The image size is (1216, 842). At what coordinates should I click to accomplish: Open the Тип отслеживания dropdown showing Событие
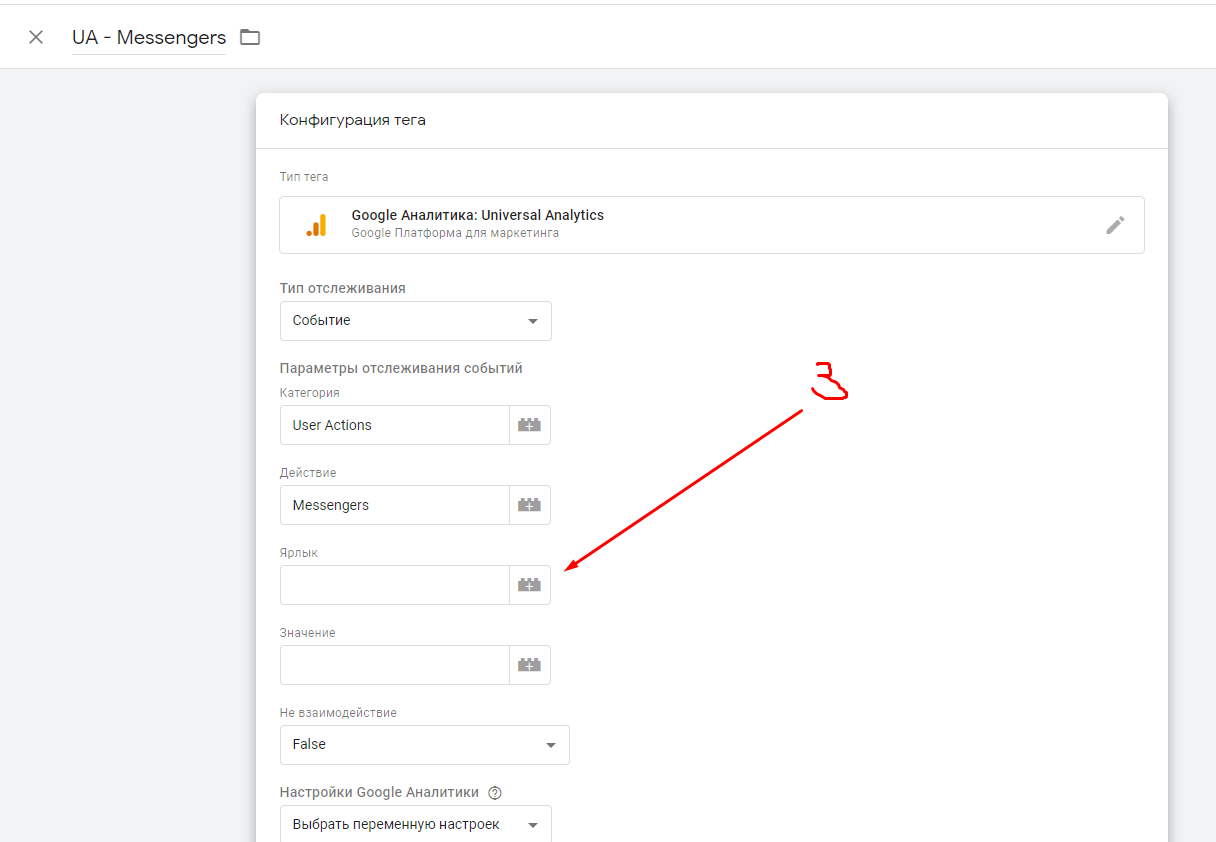pos(415,321)
